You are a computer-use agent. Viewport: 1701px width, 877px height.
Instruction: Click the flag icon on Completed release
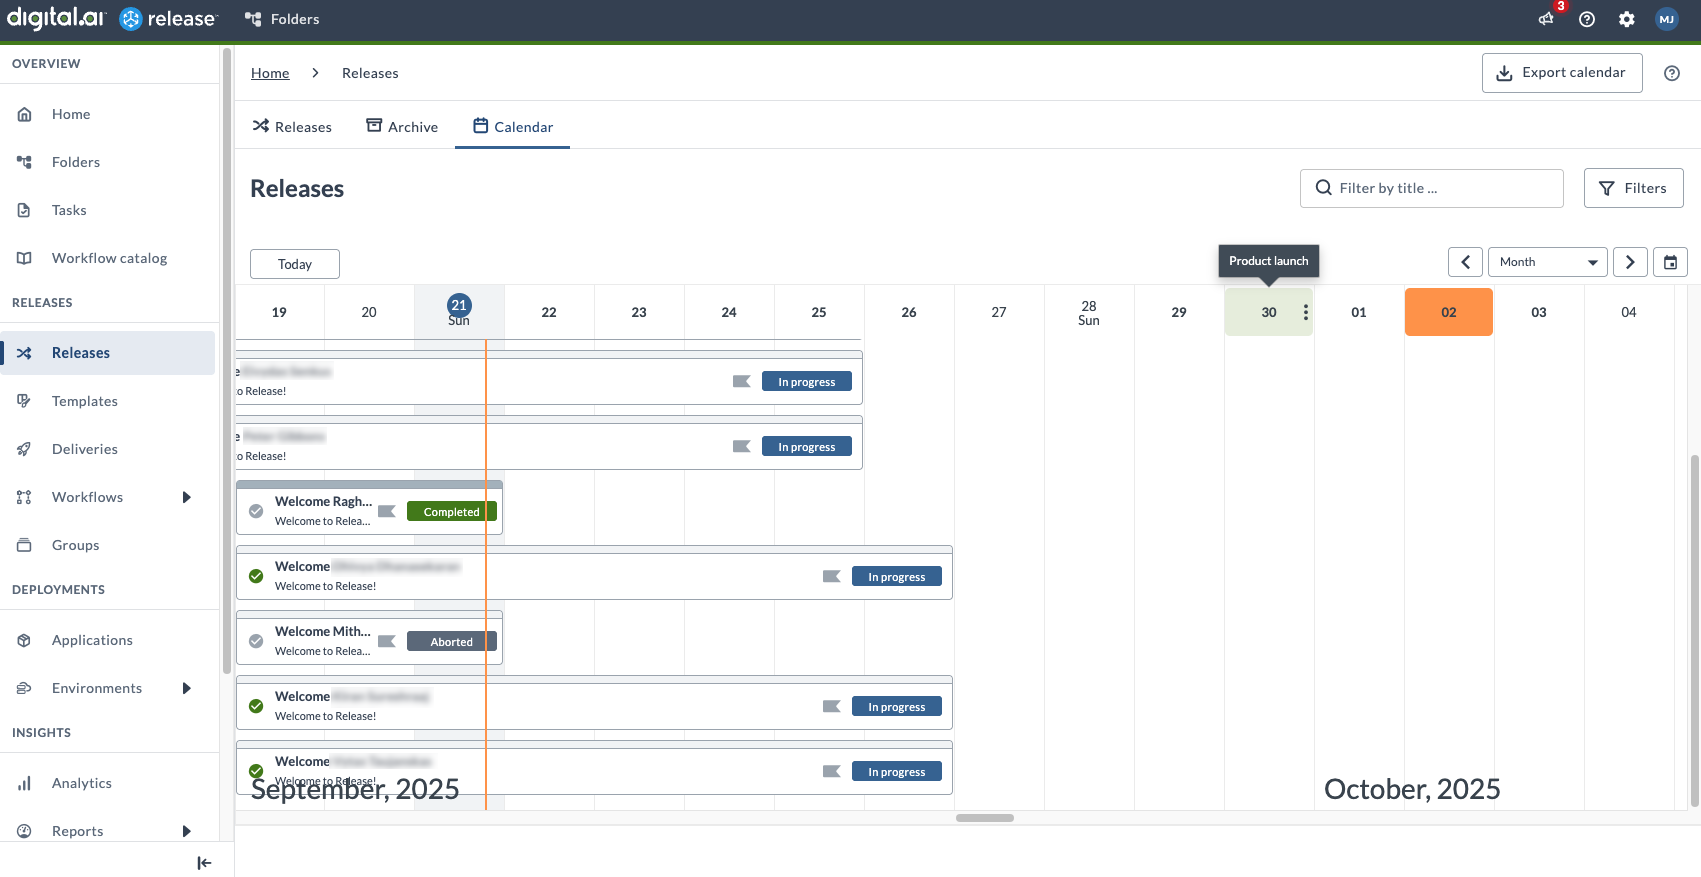pyautogui.click(x=387, y=511)
